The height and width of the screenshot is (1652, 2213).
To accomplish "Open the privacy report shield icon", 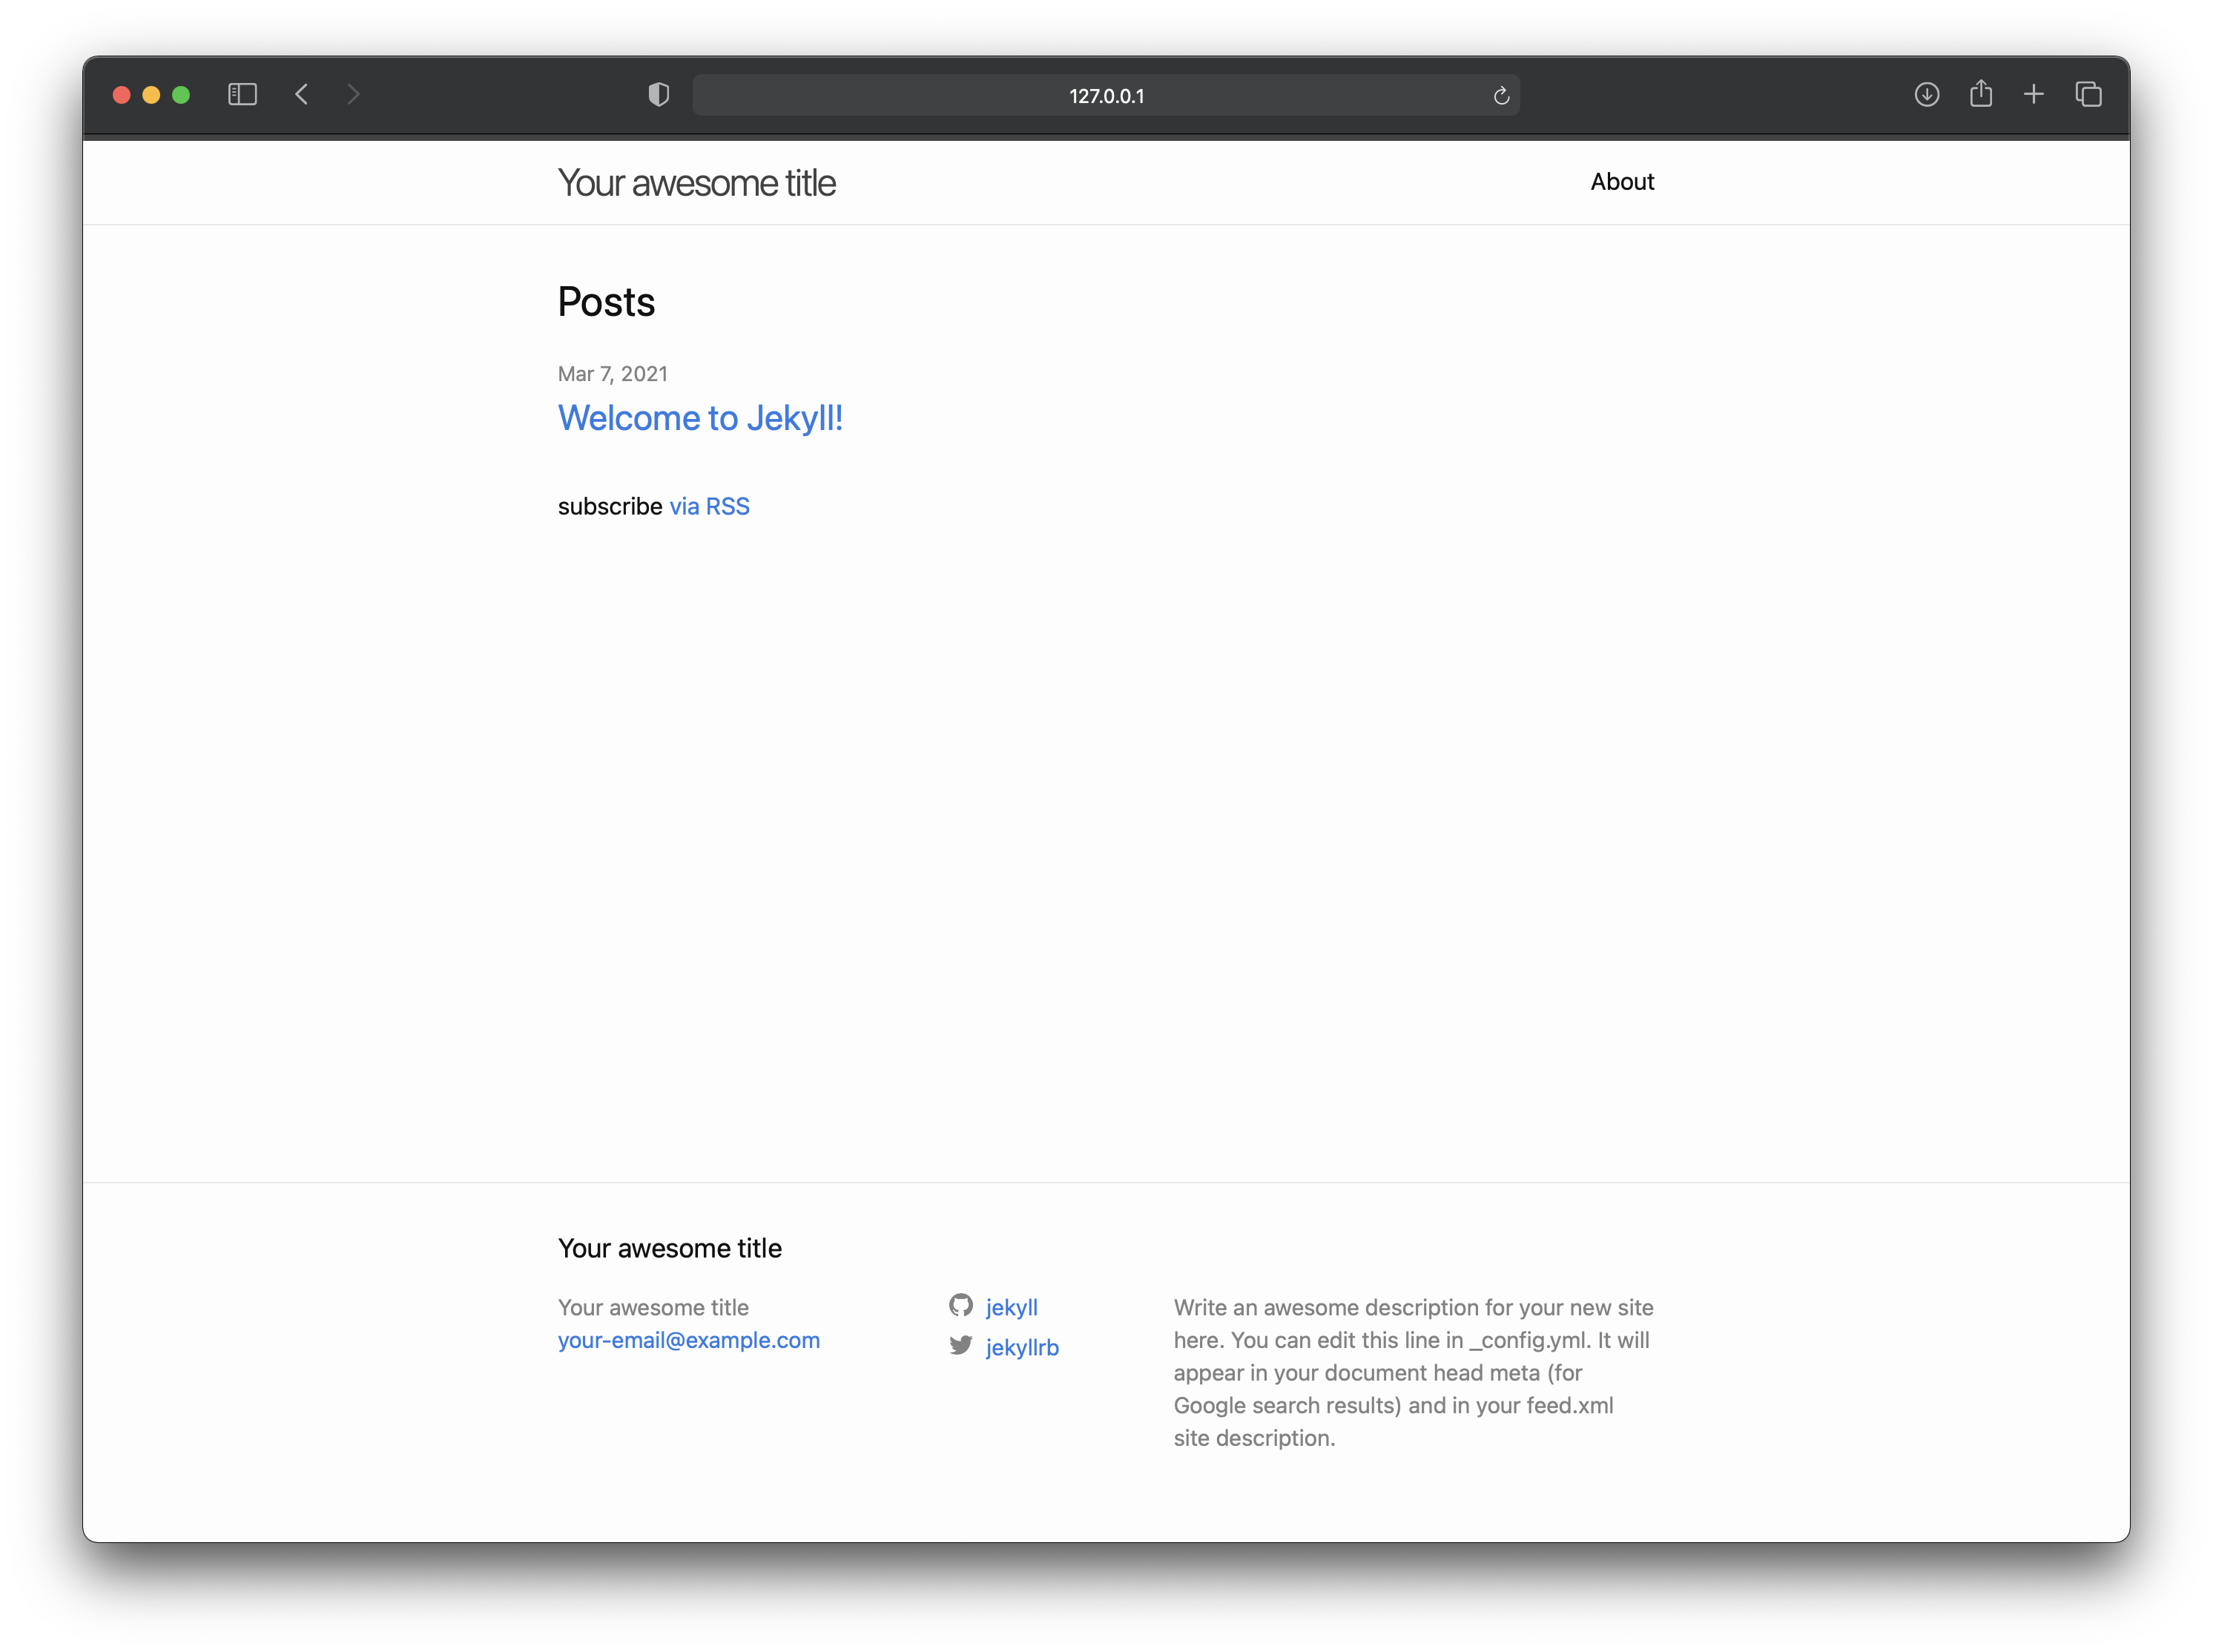I will (658, 95).
